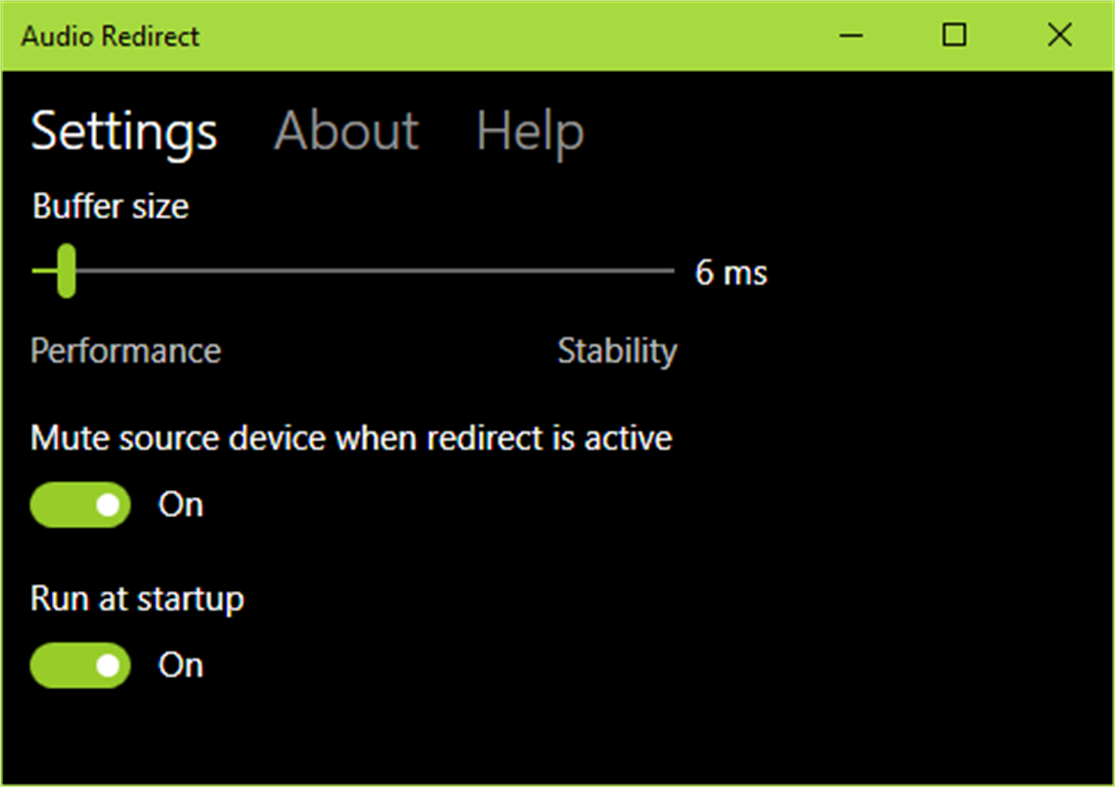Viewport: 1115px width, 787px height.
Task: Switch to the About tab
Action: coord(346,131)
